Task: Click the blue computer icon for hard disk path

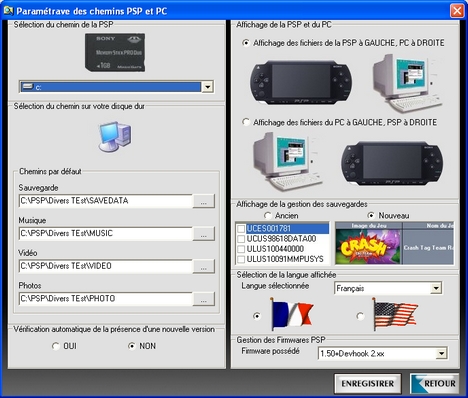Action: (115, 137)
